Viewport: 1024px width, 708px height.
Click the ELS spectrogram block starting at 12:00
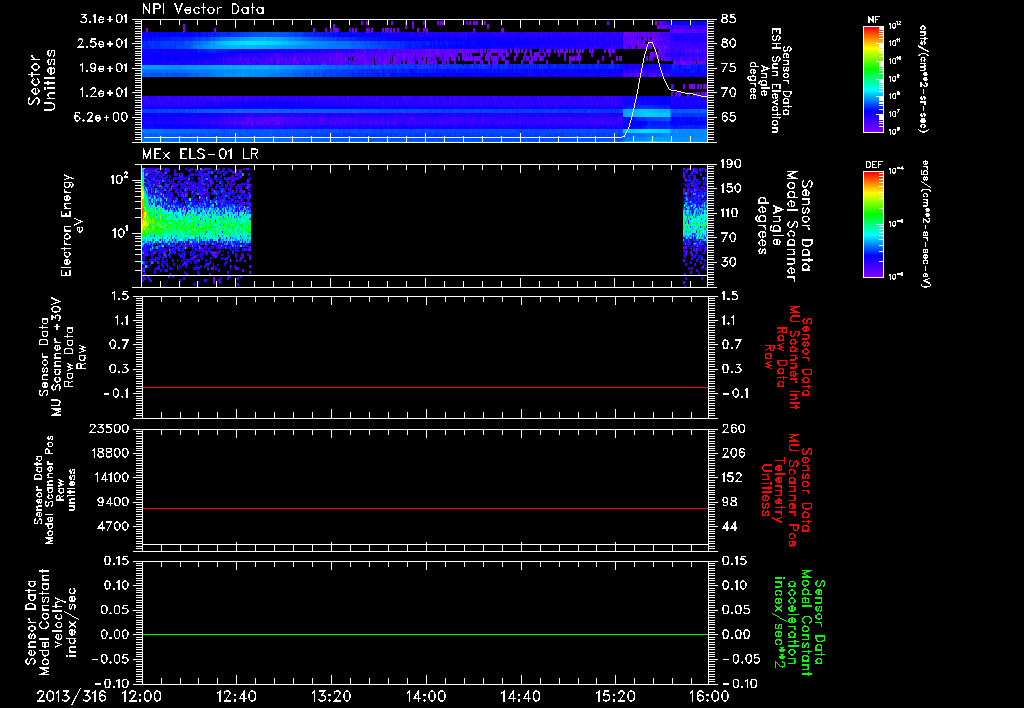pos(196,225)
